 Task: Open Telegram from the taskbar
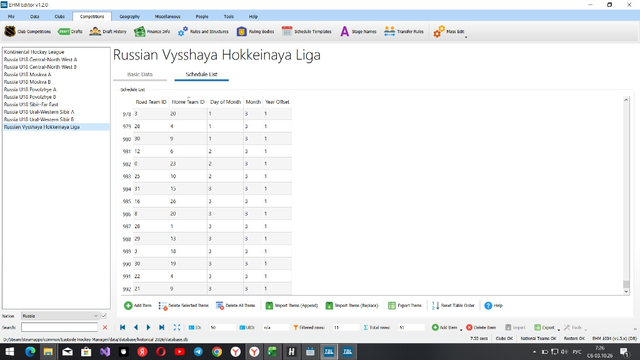point(198,351)
